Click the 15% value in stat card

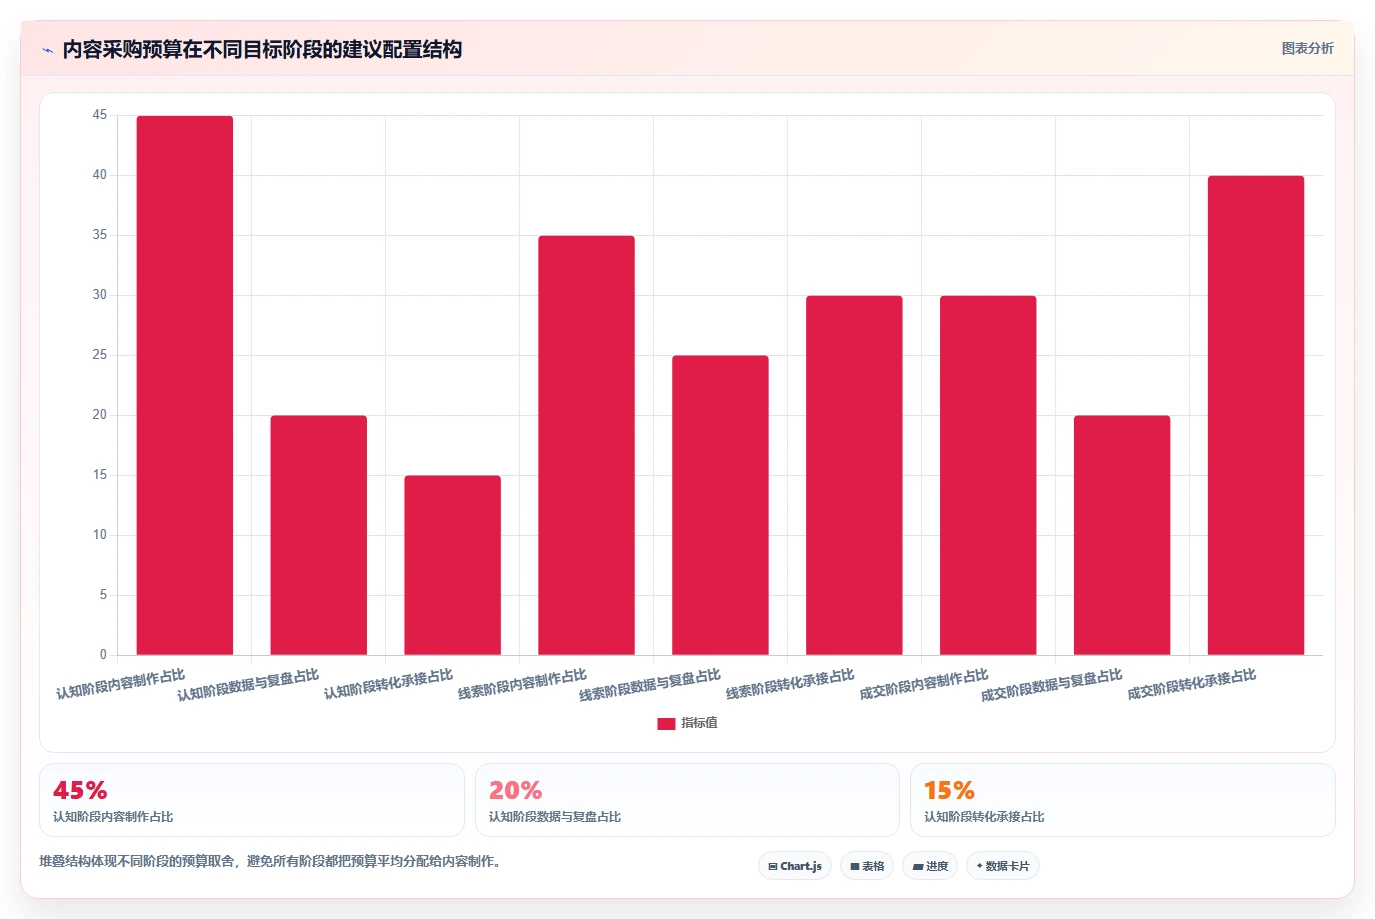[x=949, y=790]
